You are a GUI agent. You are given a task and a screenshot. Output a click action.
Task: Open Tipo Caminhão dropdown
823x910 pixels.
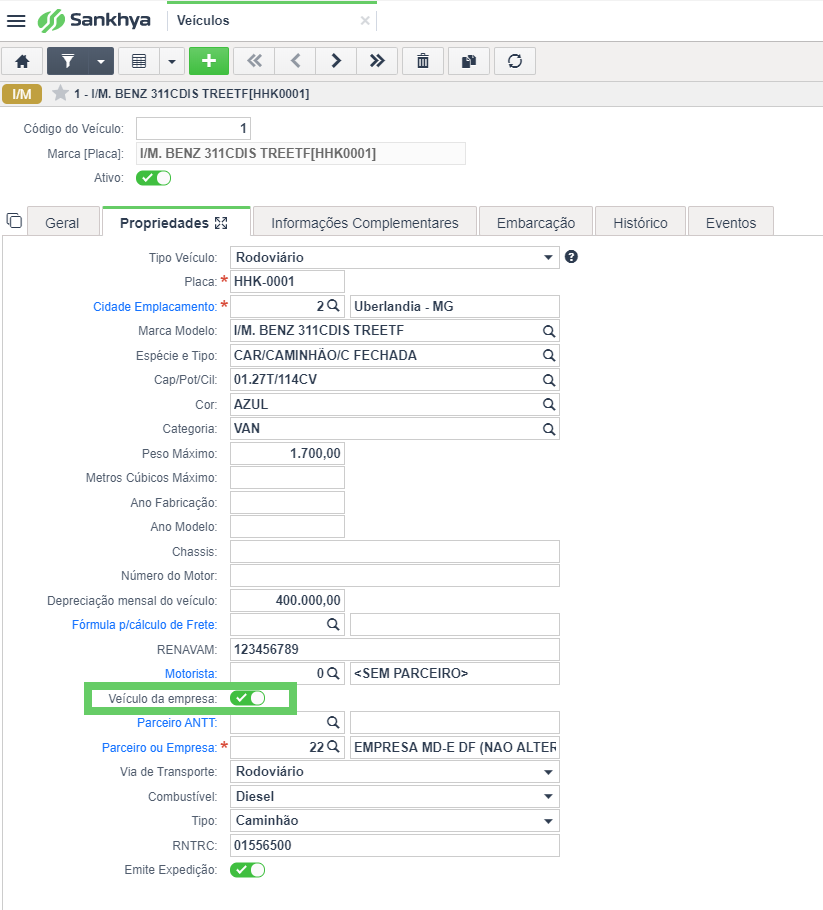[x=395, y=821]
